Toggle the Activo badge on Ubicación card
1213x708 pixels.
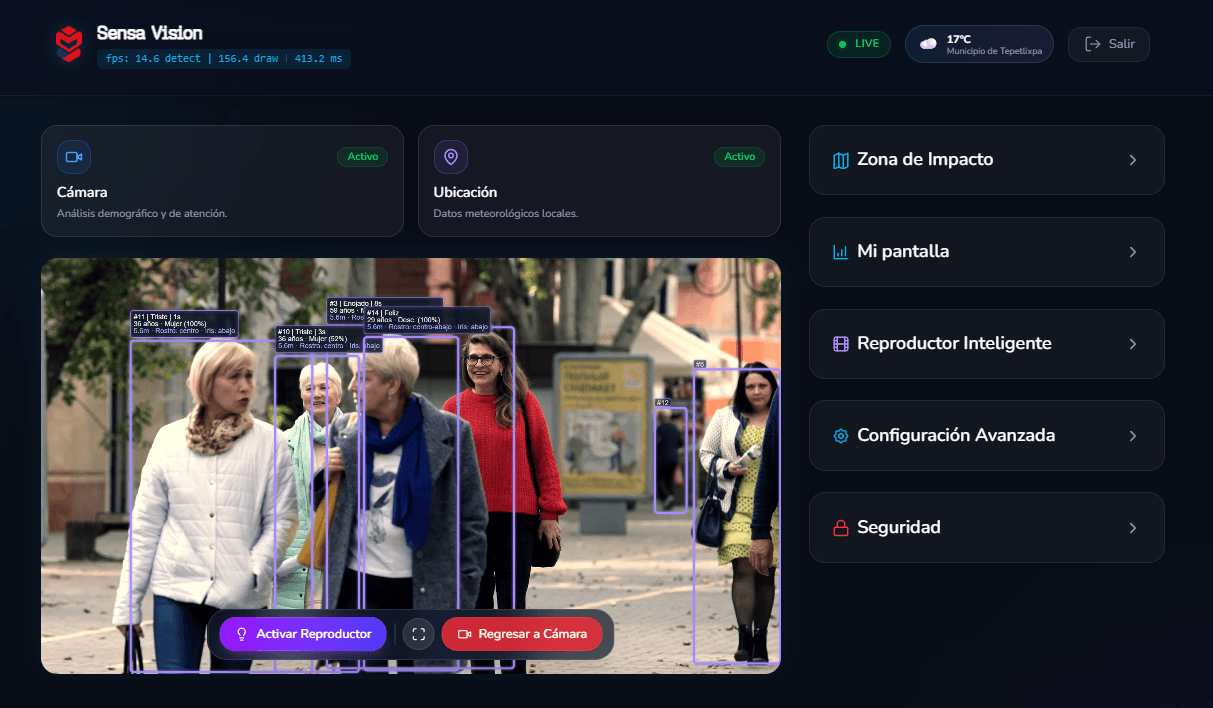(x=739, y=157)
